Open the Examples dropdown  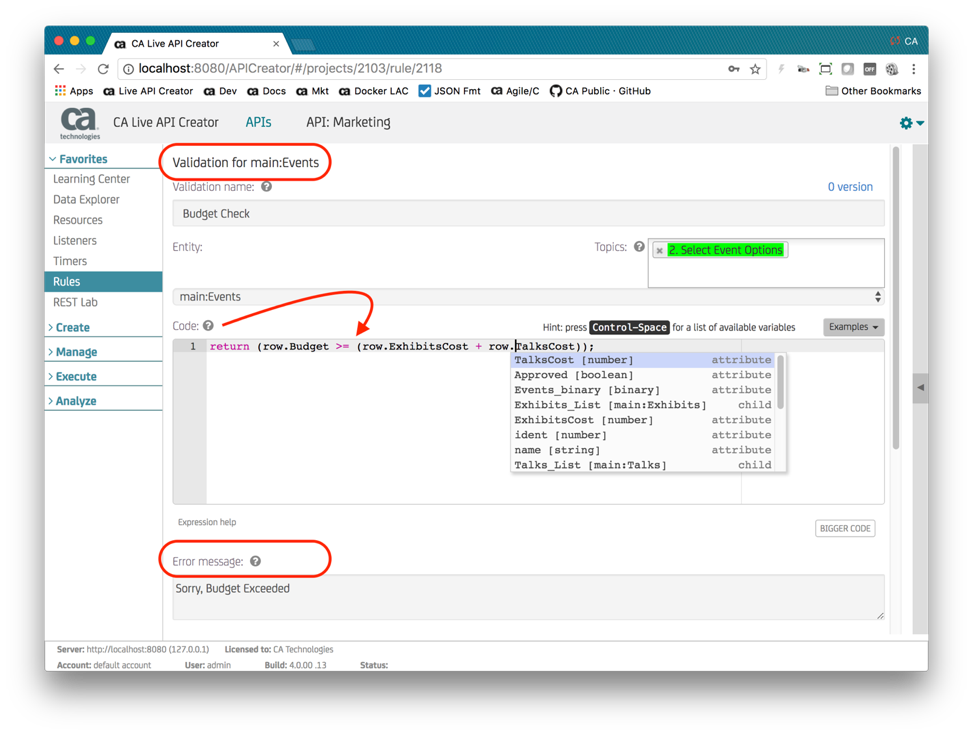point(853,327)
